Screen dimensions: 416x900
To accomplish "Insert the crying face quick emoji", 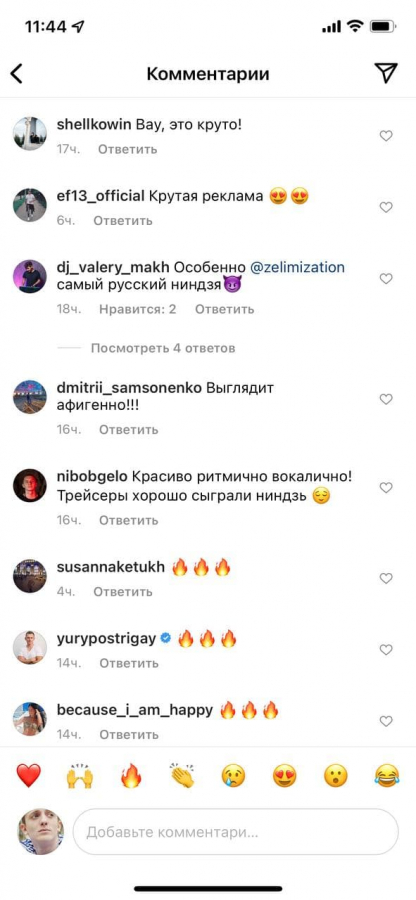I will pyautogui.click(x=234, y=776).
